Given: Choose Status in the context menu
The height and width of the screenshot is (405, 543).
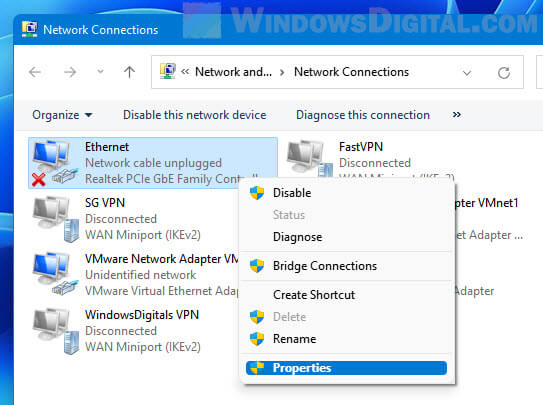Looking at the screenshot, I should (347, 215).
